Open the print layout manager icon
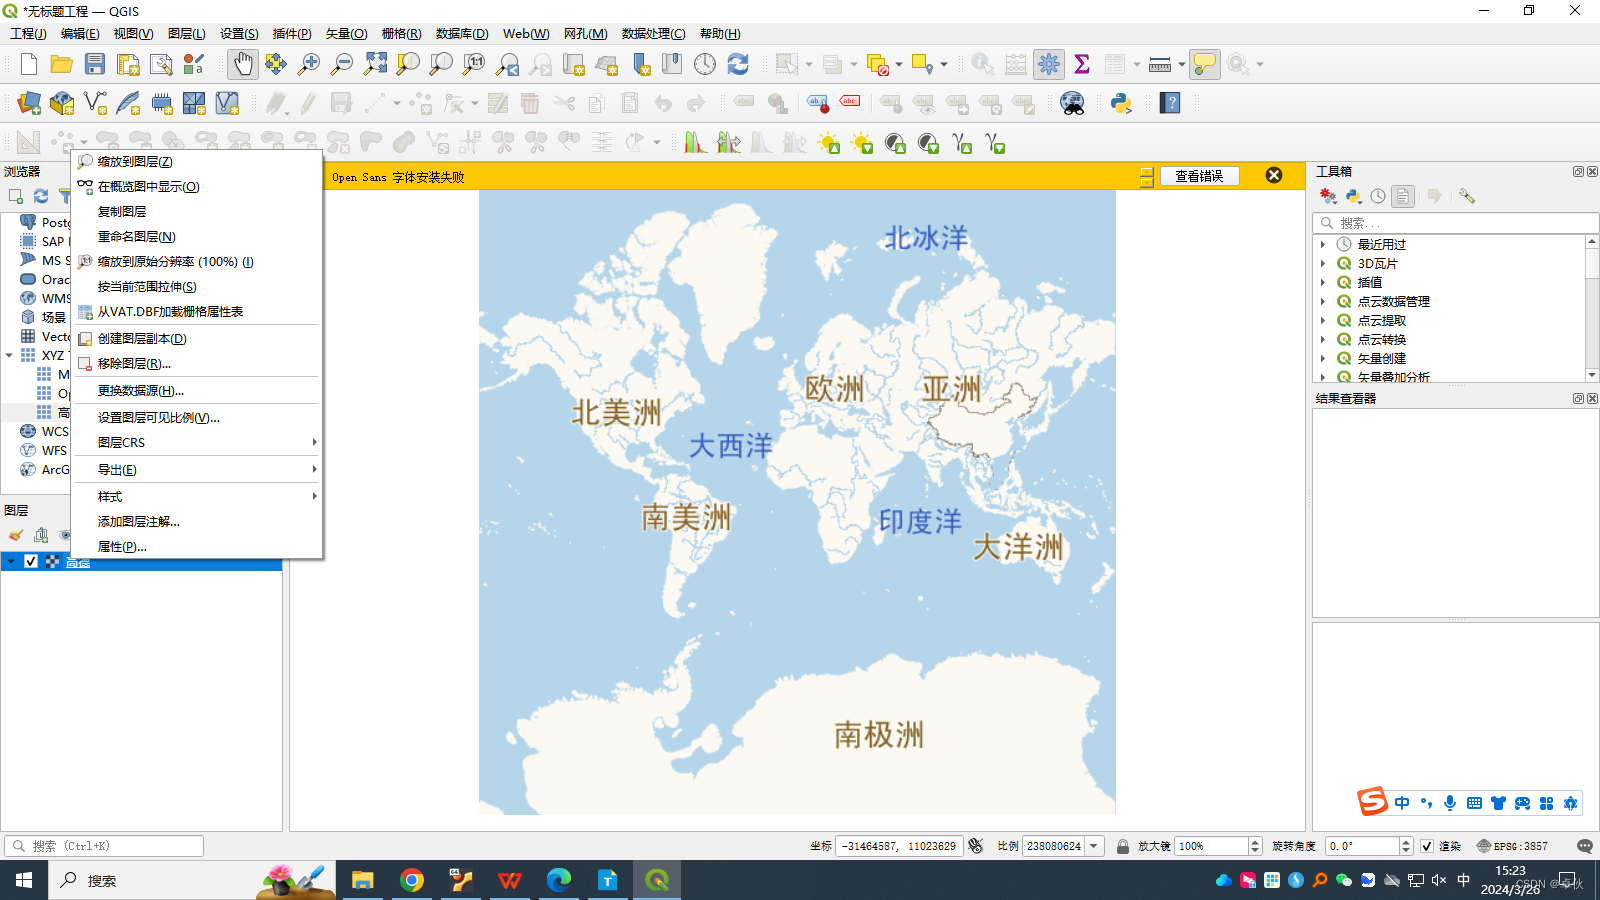 point(161,64)
